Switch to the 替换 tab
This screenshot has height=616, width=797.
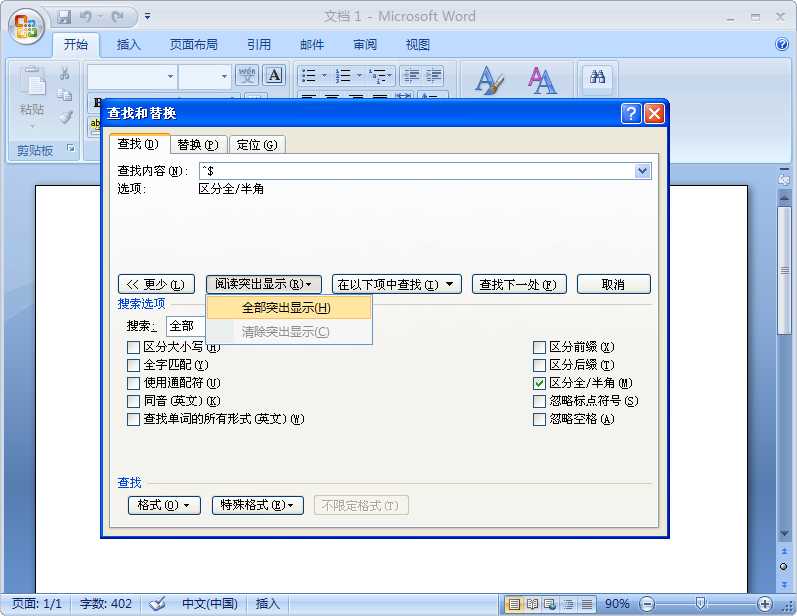click(198, 145)
